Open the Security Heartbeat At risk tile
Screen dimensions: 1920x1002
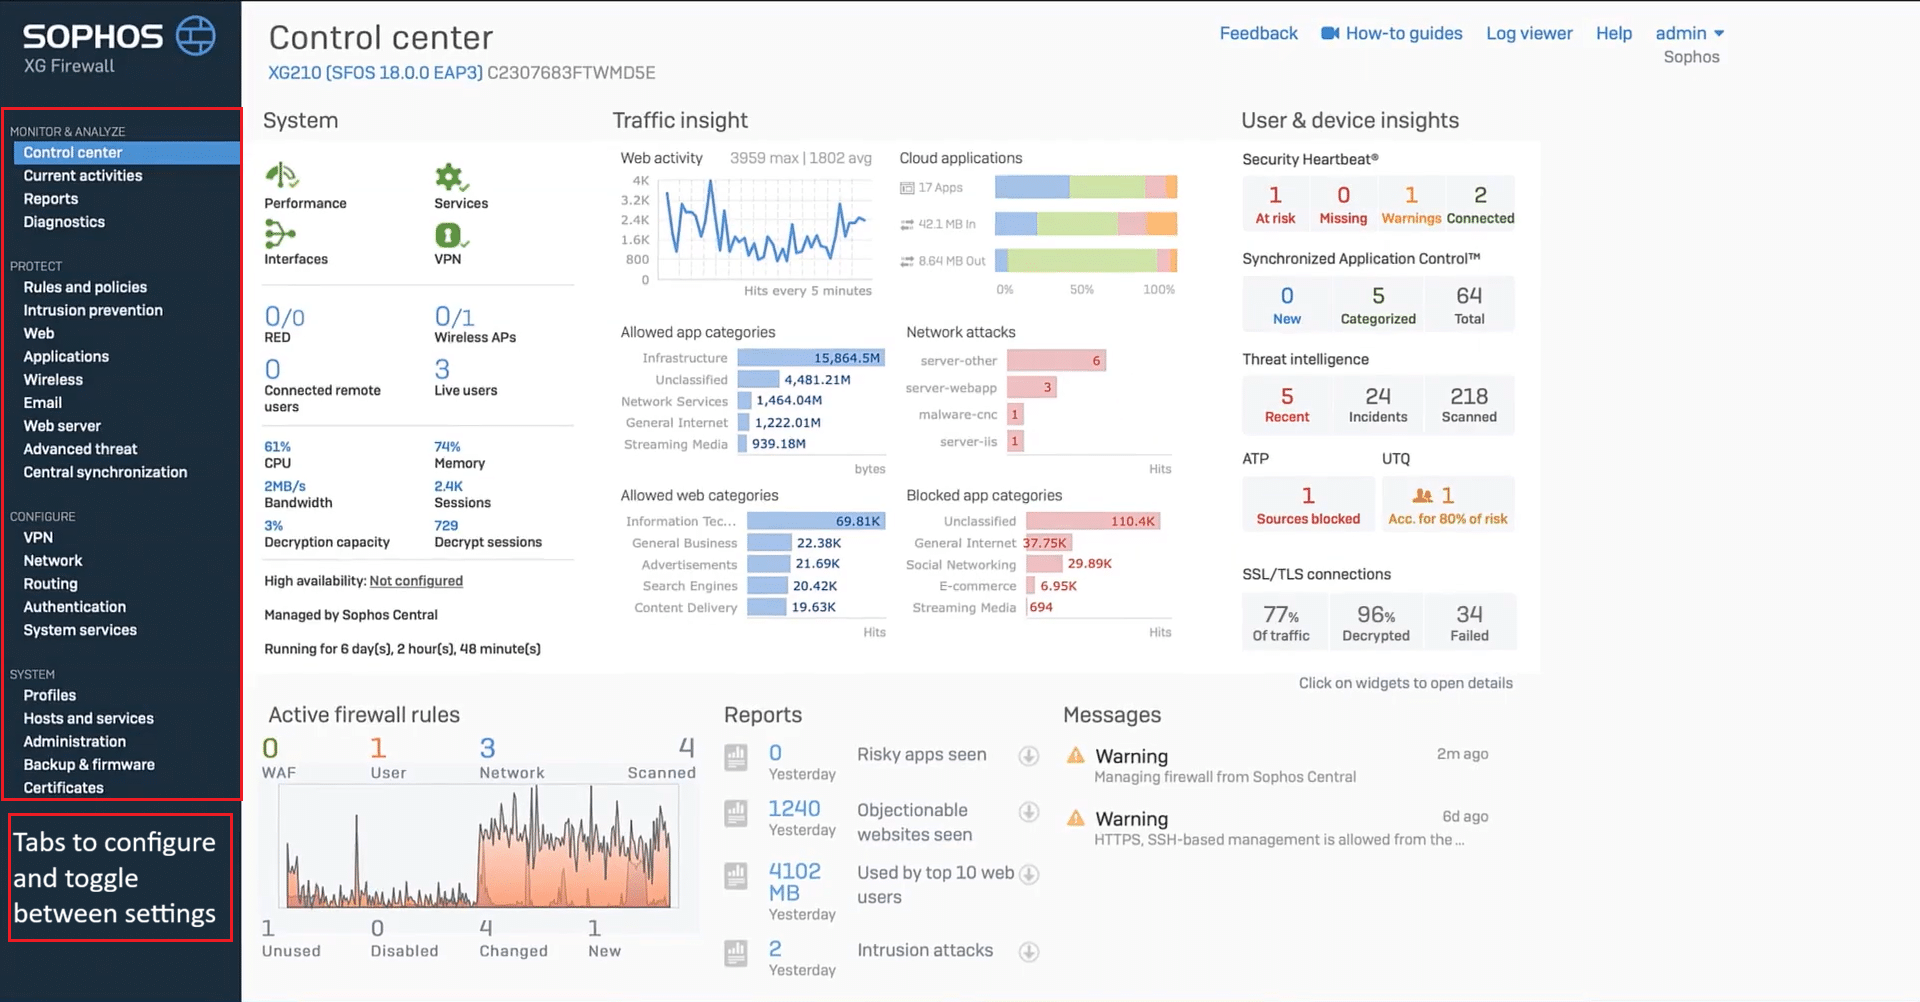point(1275,204)
